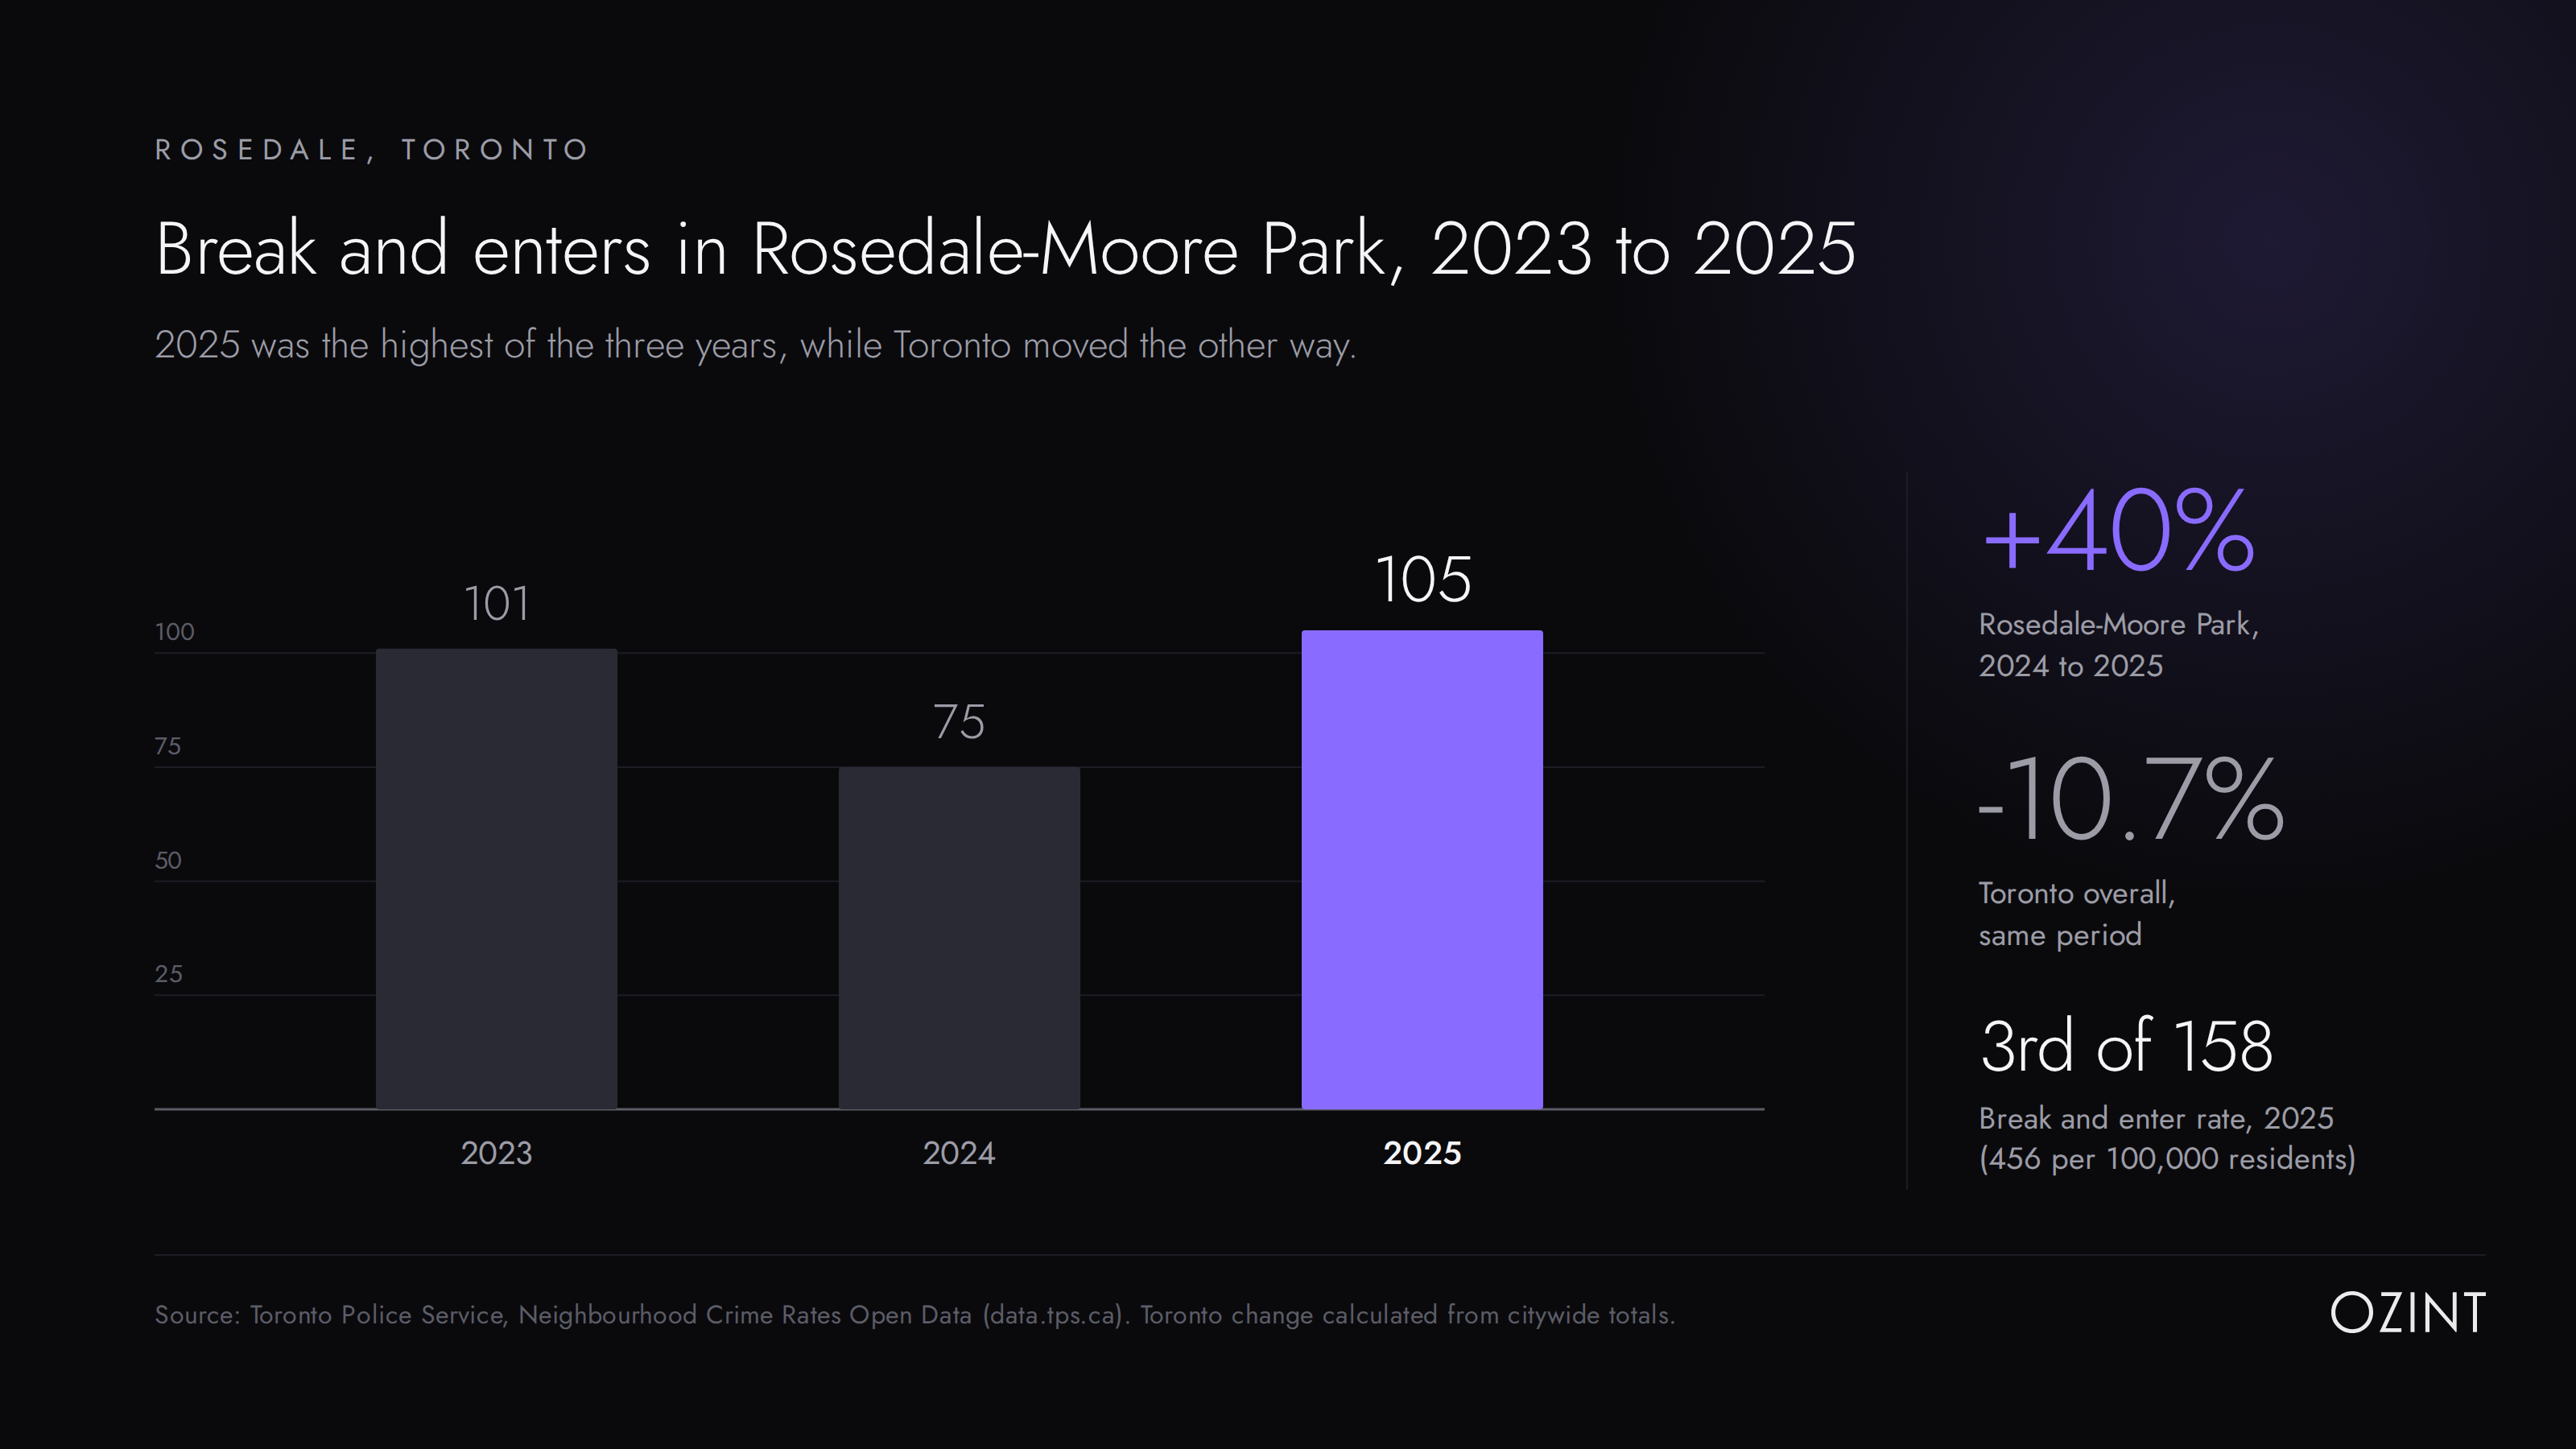This screenshot has height=1449, width=2576.
Task: Click the Toronto Police Service source line
Action: (915, 1315)
